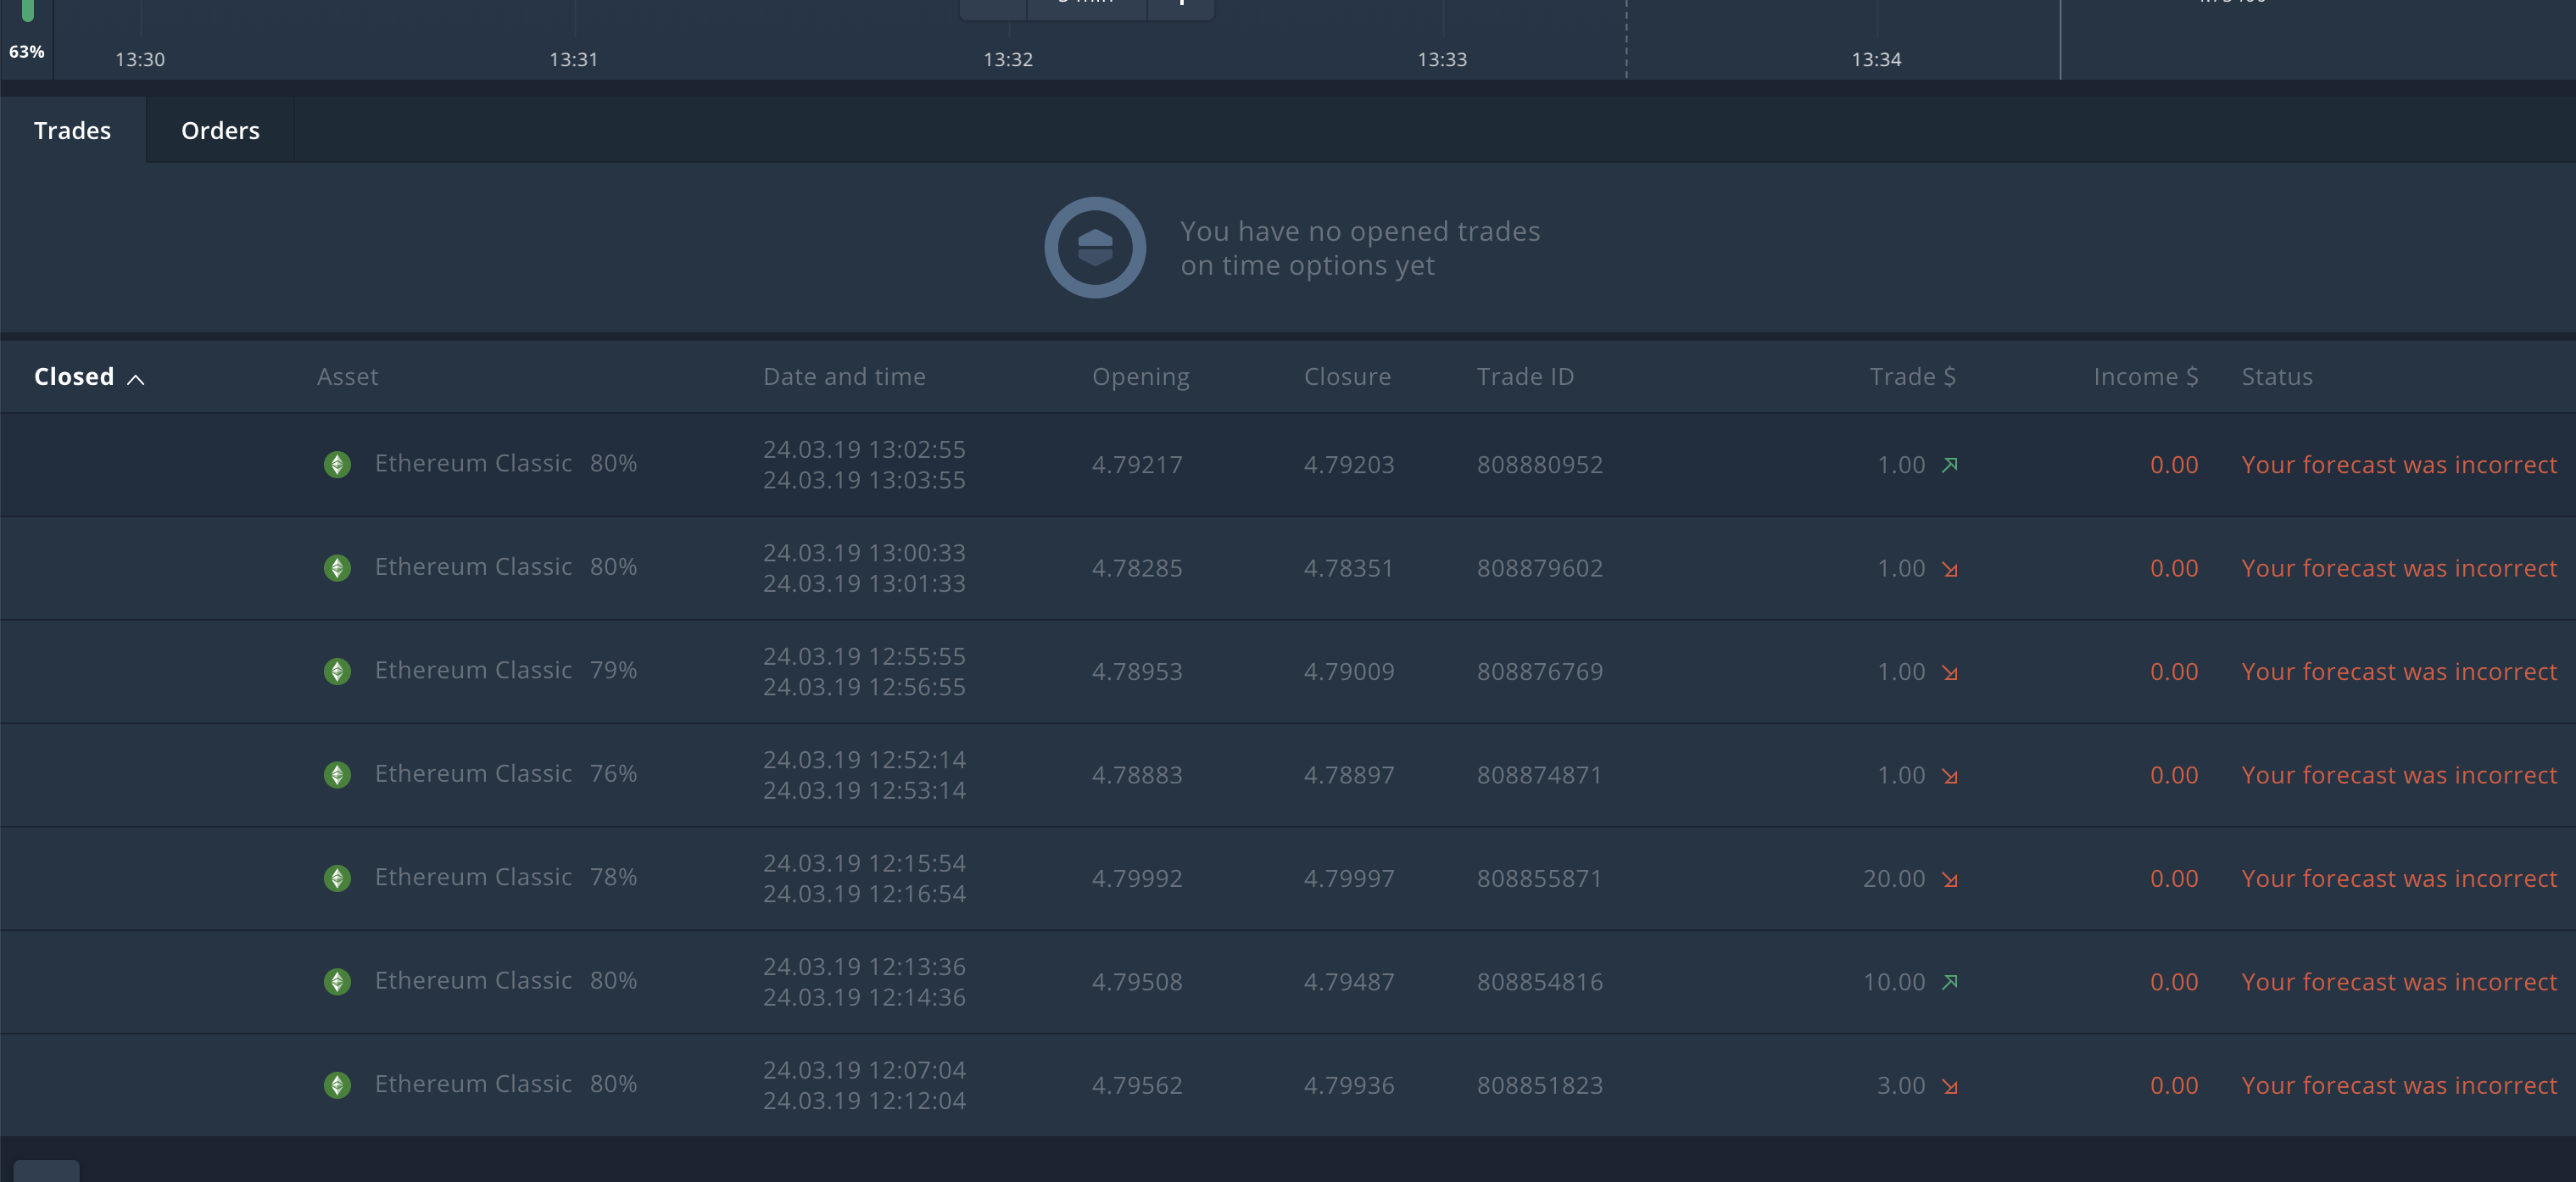Viewport: 2576px width, 1182px height.
Task: Click the Ethereum Classic icon on trade 808879602
Action: 337,568
